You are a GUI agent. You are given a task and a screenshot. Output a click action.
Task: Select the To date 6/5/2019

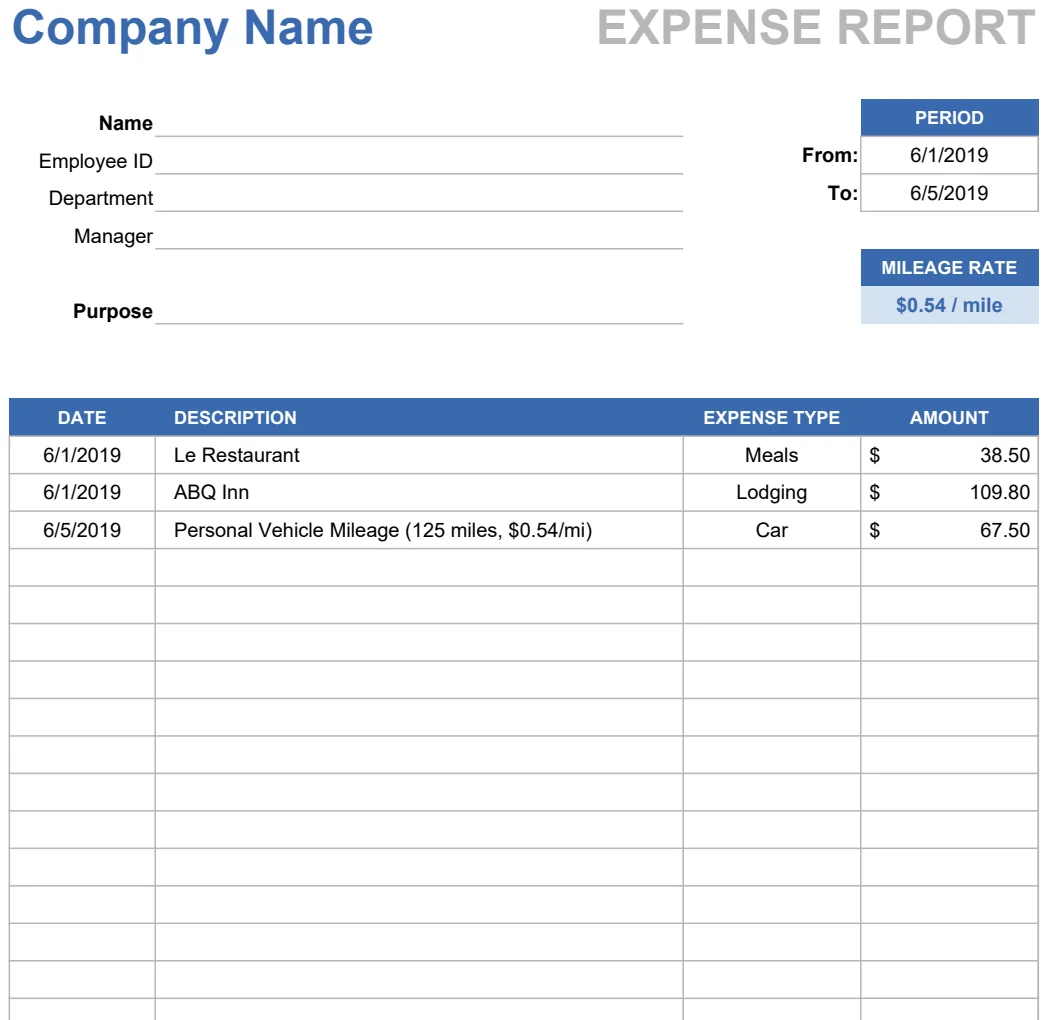coord(949,193)
